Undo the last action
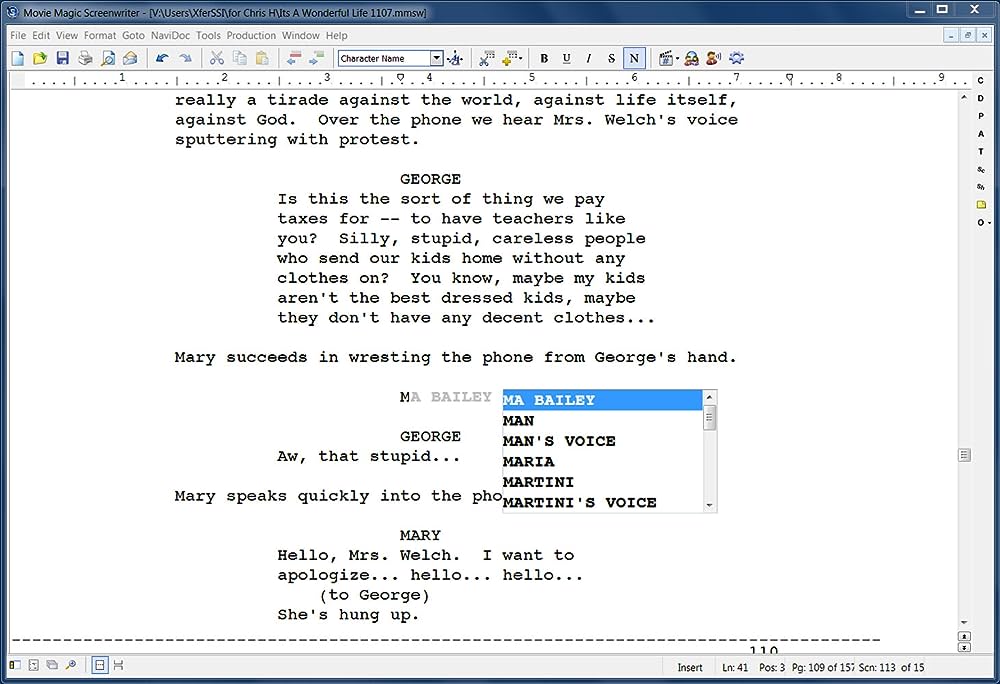Image resolution: width=1000 pixels, height=684 pixels. (x=162, y=59)
